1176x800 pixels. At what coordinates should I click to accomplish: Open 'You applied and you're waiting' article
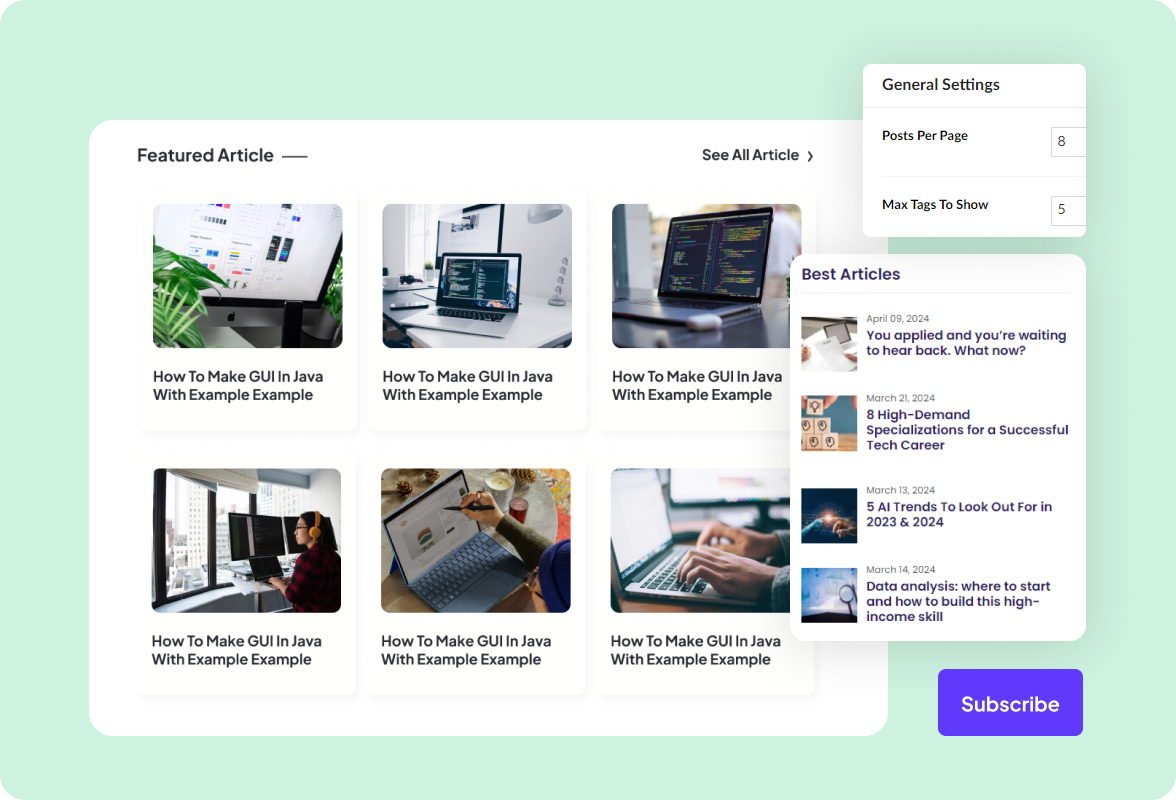click(x=966, y=343)
